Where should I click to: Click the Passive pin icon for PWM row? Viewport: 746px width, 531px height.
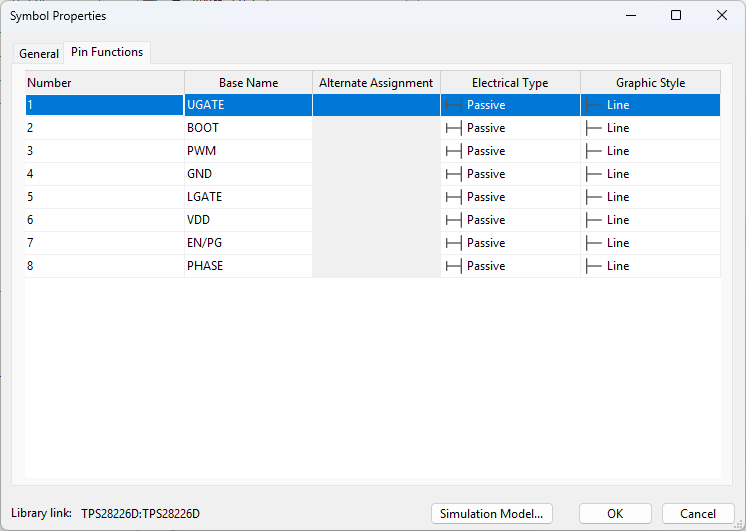(x=453, y=151)
